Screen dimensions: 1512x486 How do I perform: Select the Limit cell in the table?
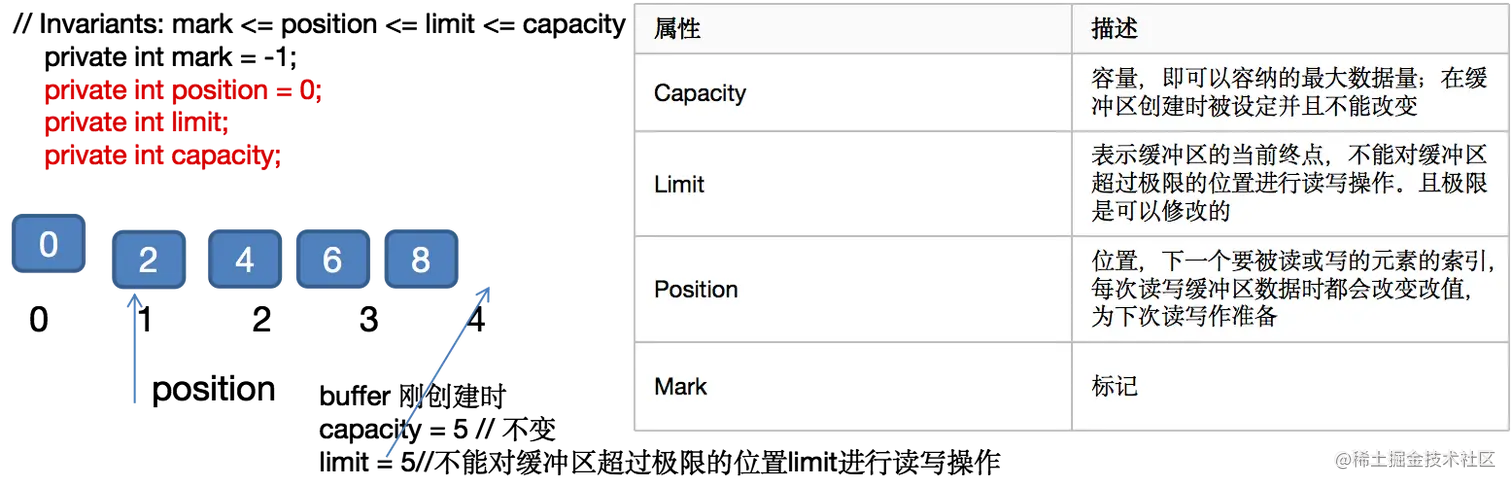point(853,184)
